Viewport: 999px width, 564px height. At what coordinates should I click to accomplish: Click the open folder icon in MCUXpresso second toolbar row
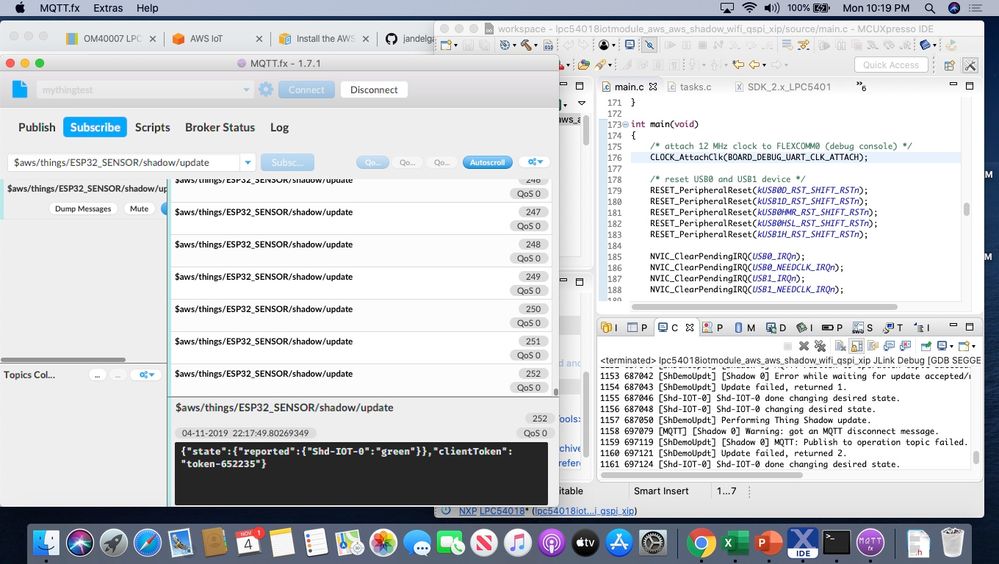584,64
